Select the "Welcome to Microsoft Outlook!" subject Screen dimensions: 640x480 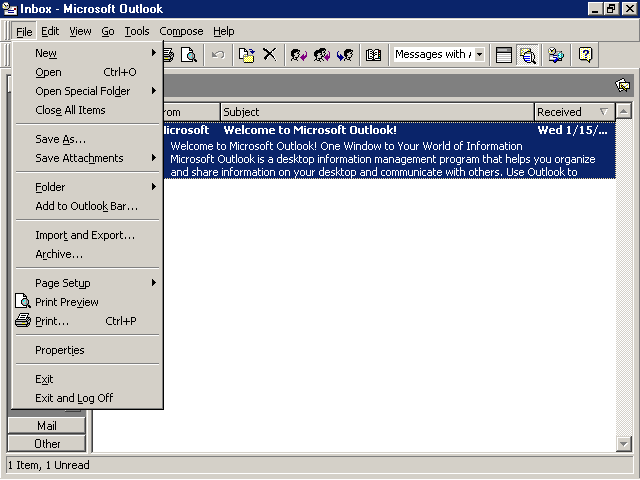click(310, 130)
